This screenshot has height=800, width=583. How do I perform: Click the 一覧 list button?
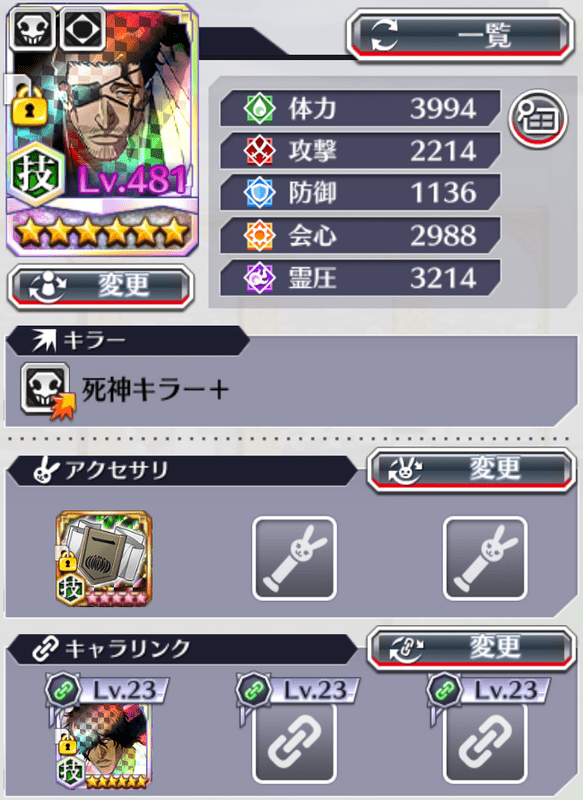(x=460, y=35)
